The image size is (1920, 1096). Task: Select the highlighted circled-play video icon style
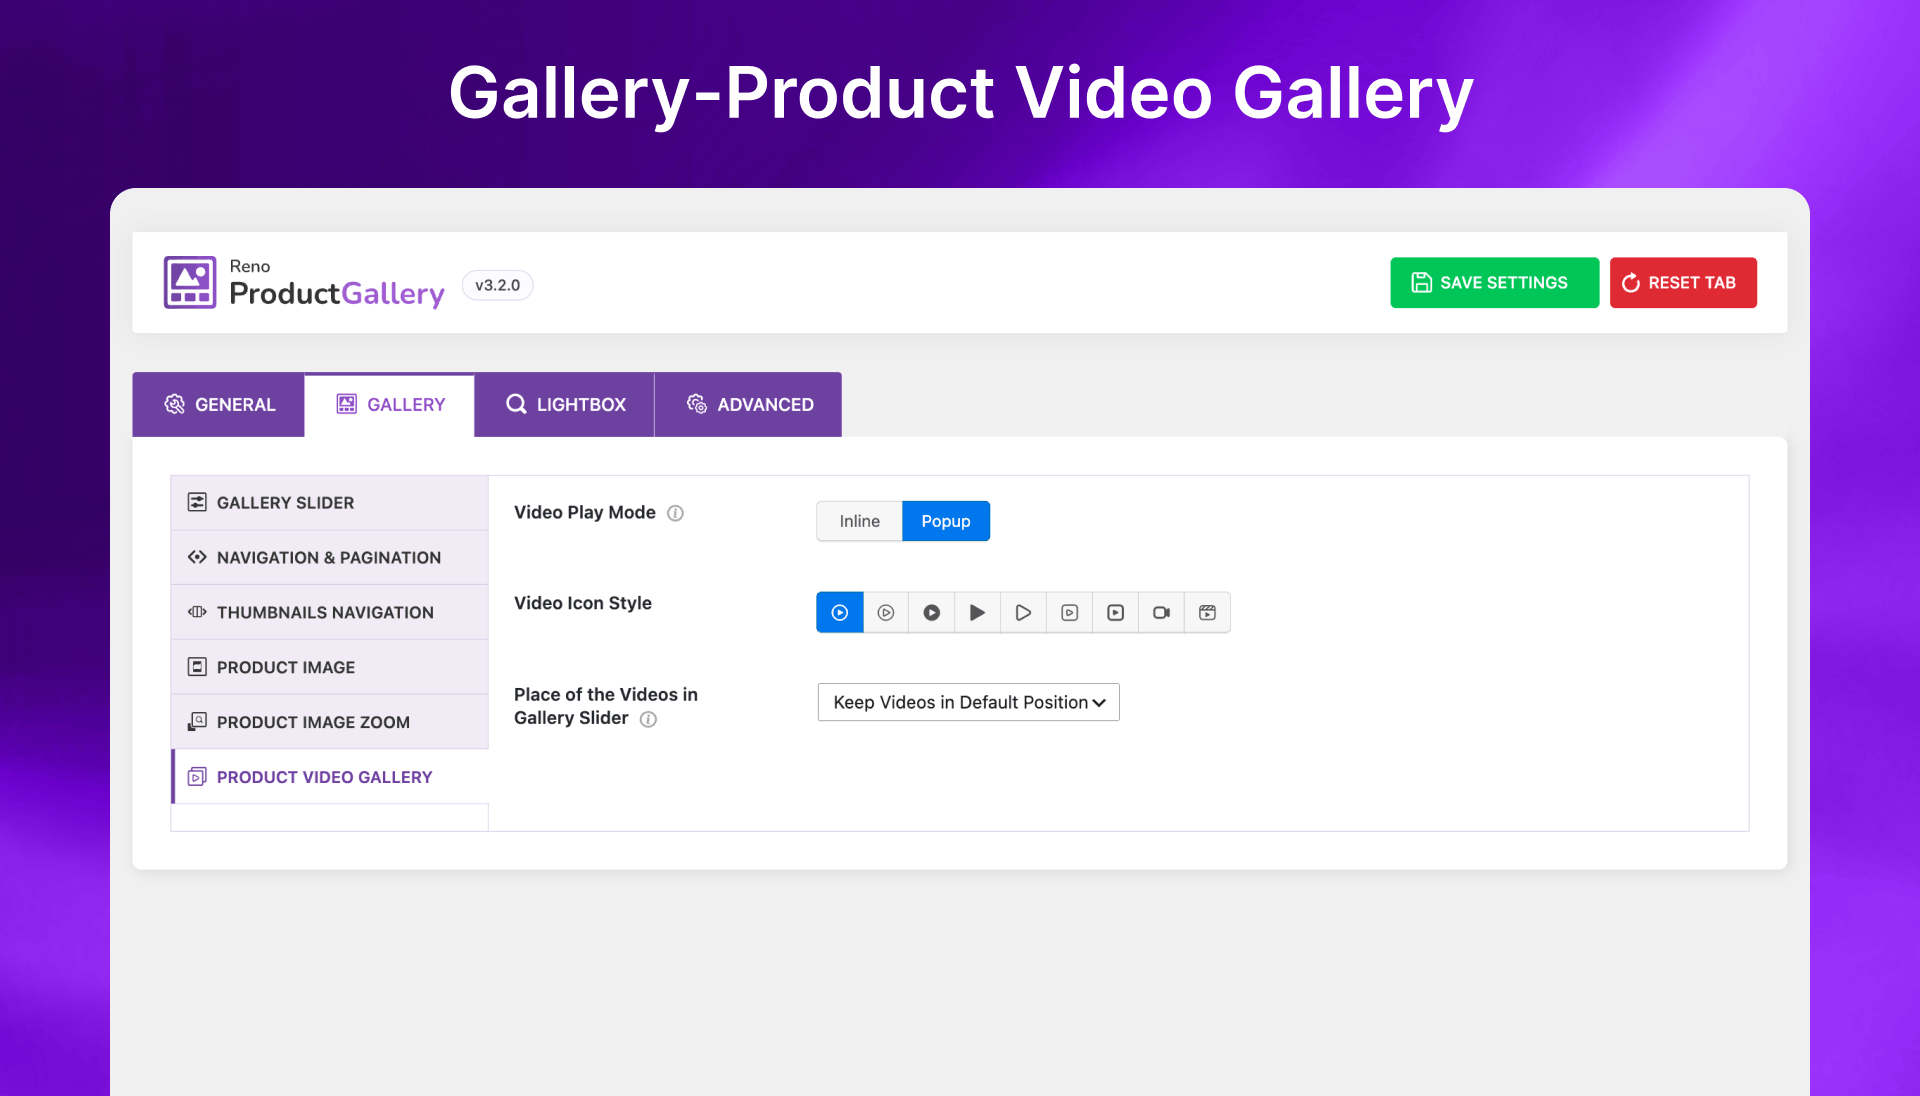[840, 612]
